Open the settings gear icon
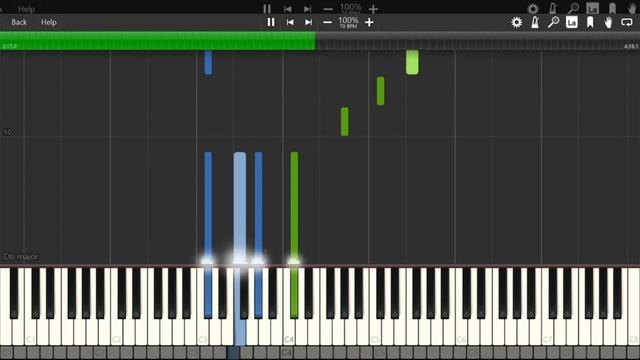This screenshot has height=360, width=640. point(516,22)
